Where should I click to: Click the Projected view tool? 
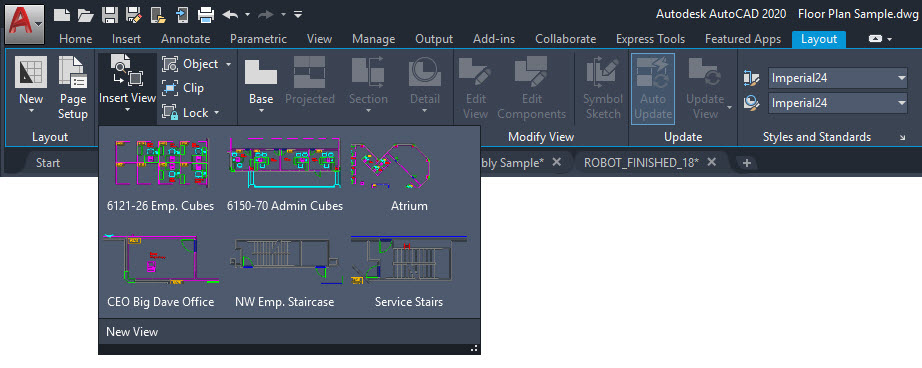309,81
